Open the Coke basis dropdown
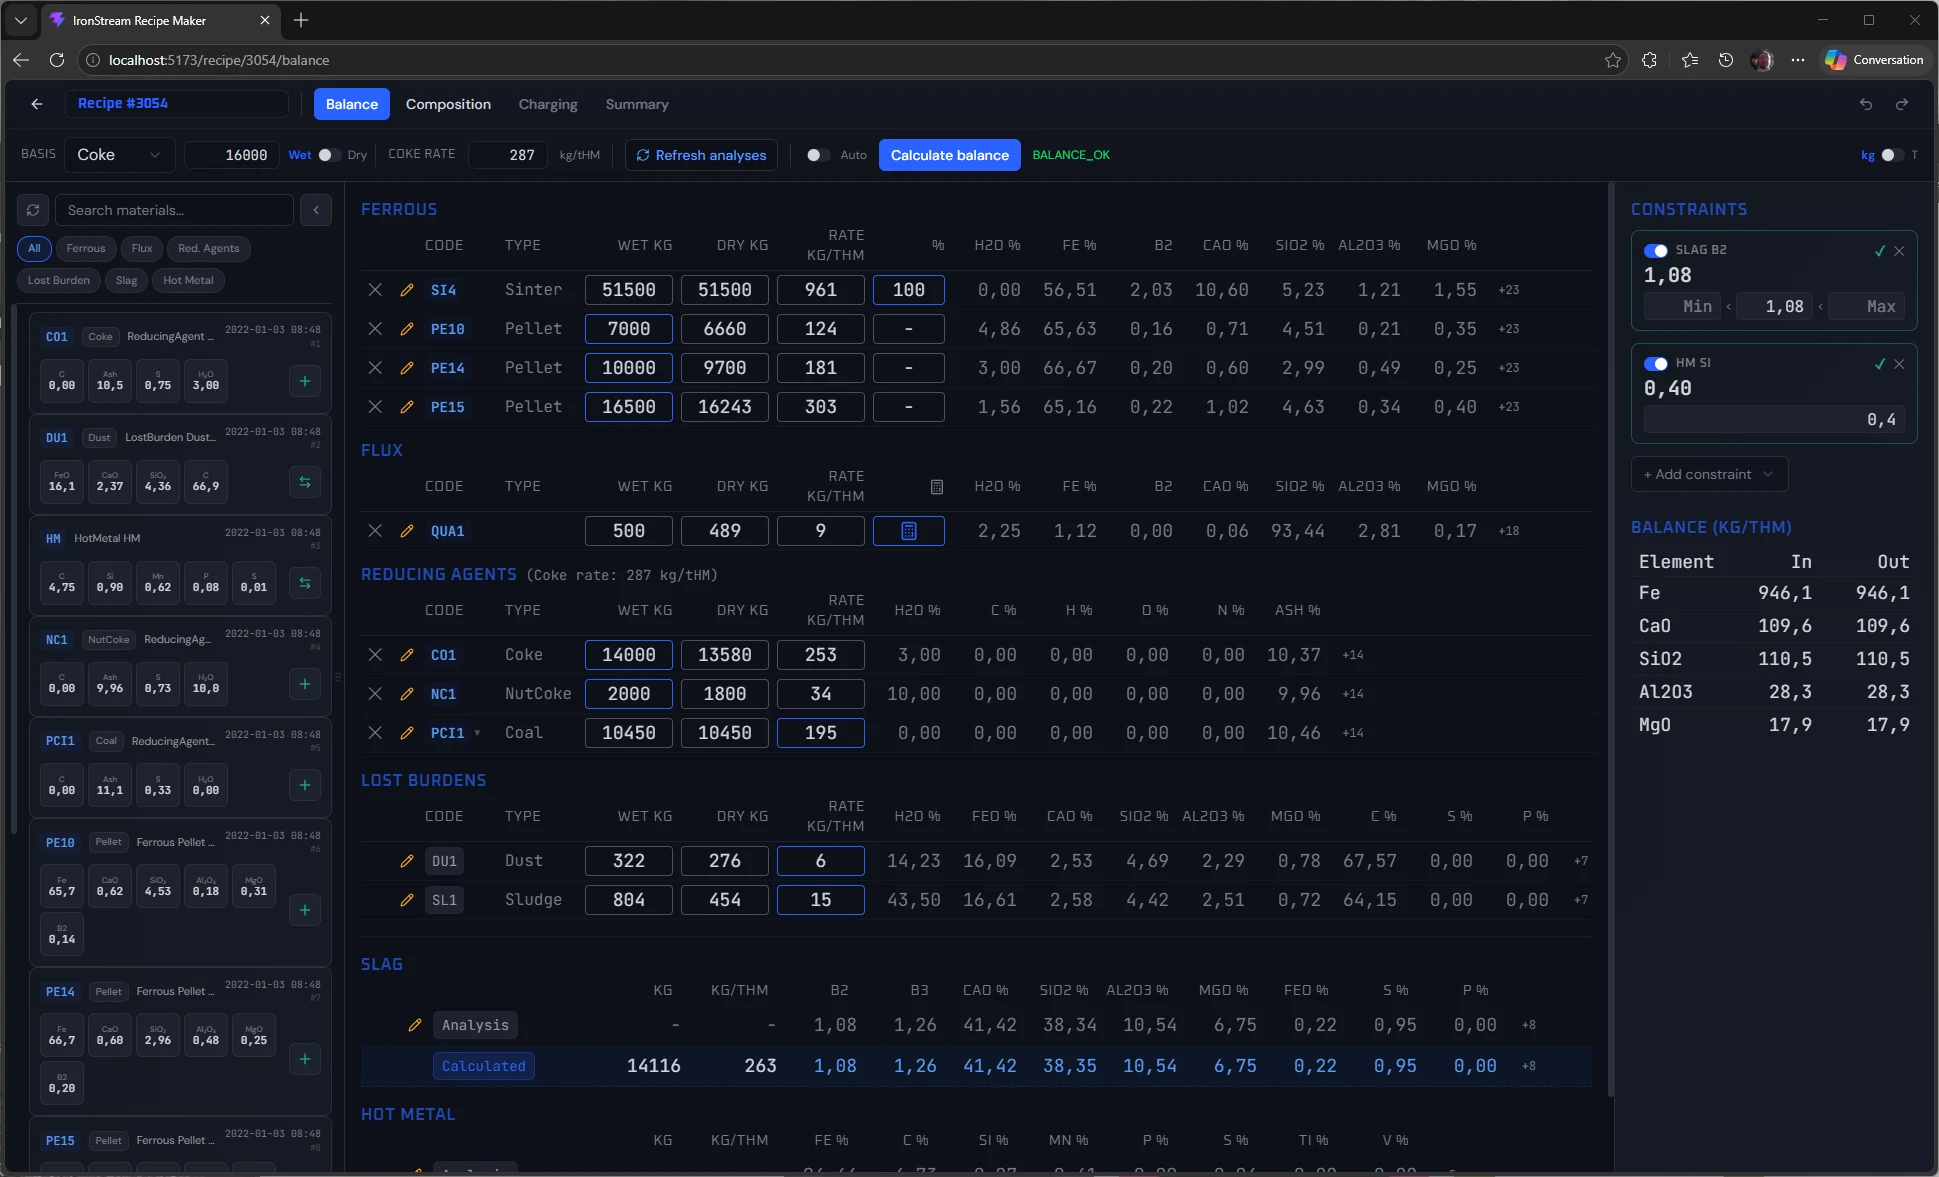 coord(119,154)
